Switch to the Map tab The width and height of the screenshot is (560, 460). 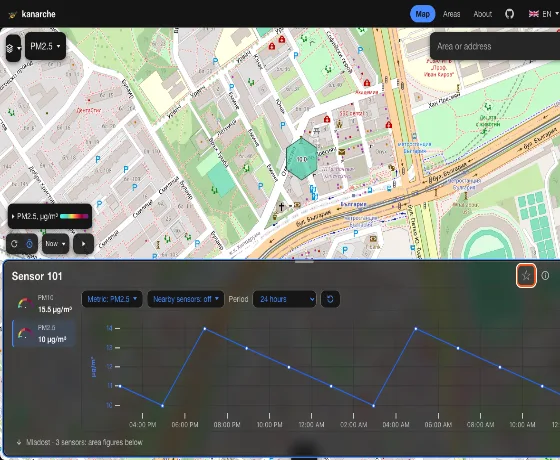(x=422, y=14)
